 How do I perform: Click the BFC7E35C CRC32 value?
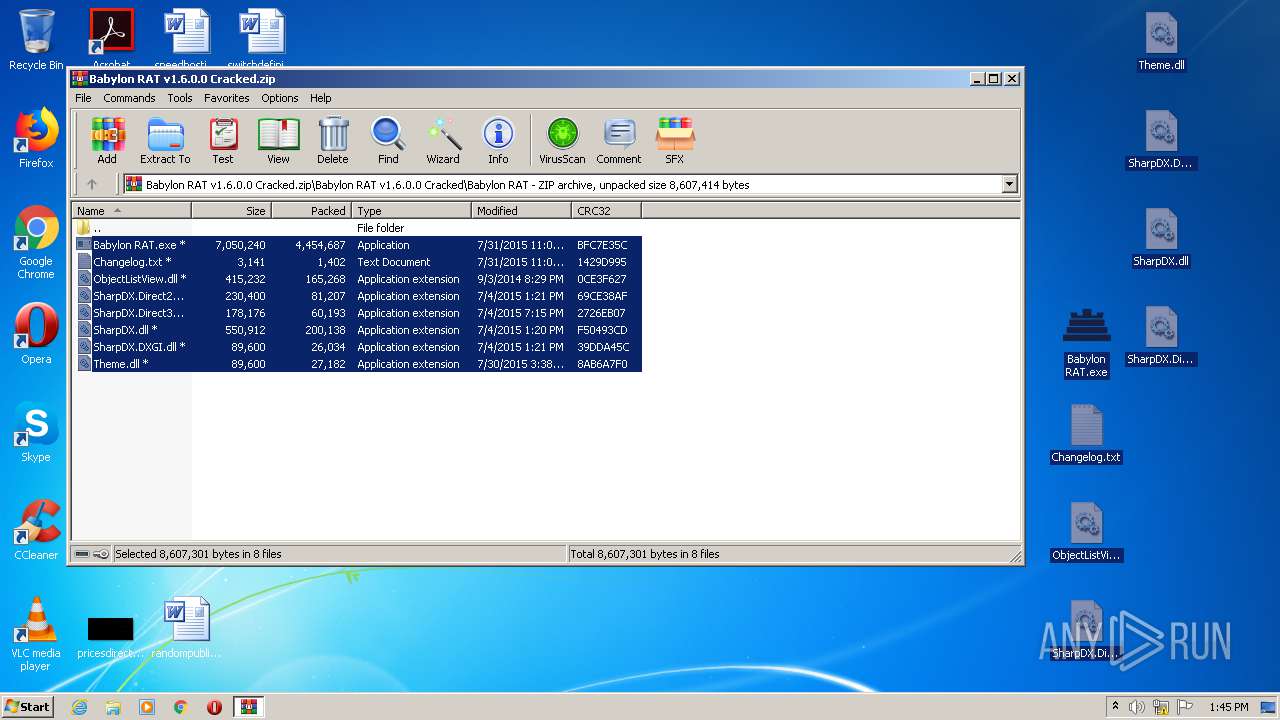[602, 245]
